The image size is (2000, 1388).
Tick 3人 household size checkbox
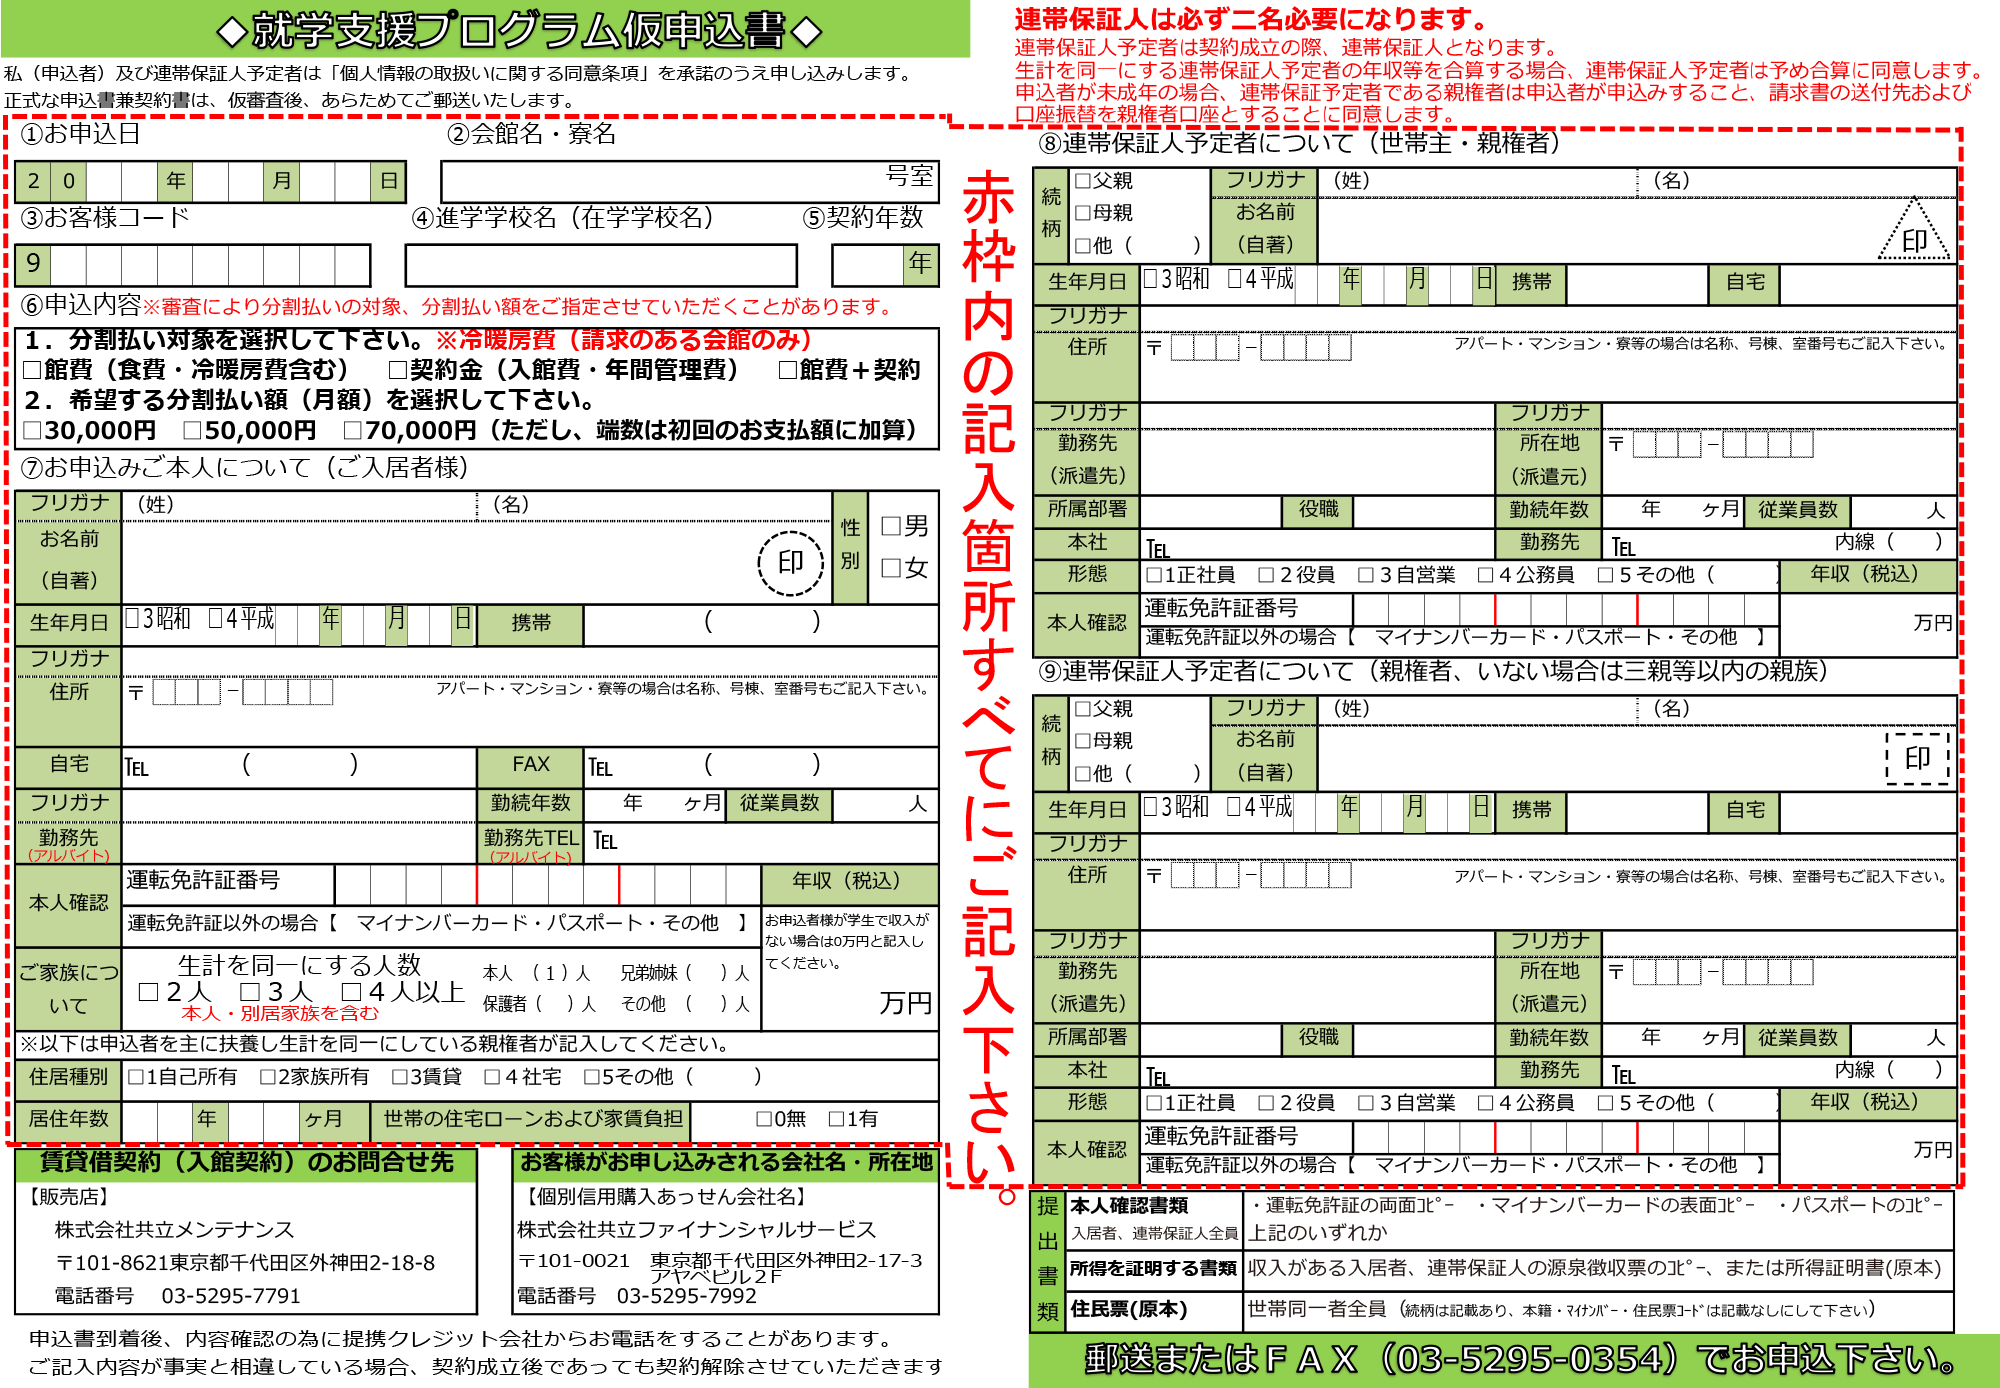[250, 991]
